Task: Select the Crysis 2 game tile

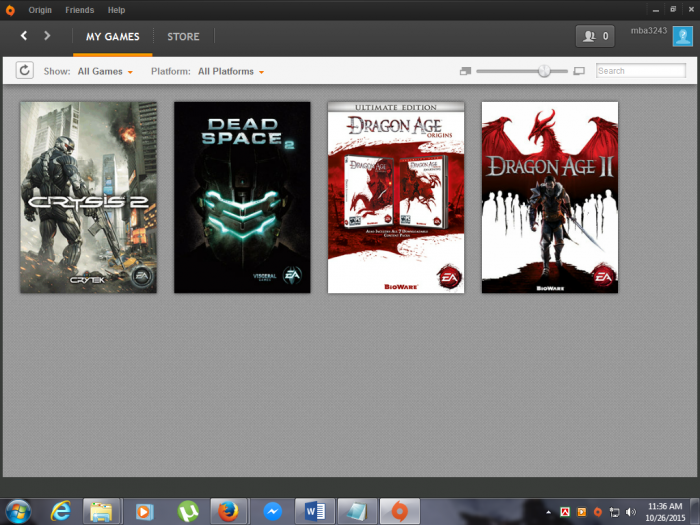Action: 88,197
